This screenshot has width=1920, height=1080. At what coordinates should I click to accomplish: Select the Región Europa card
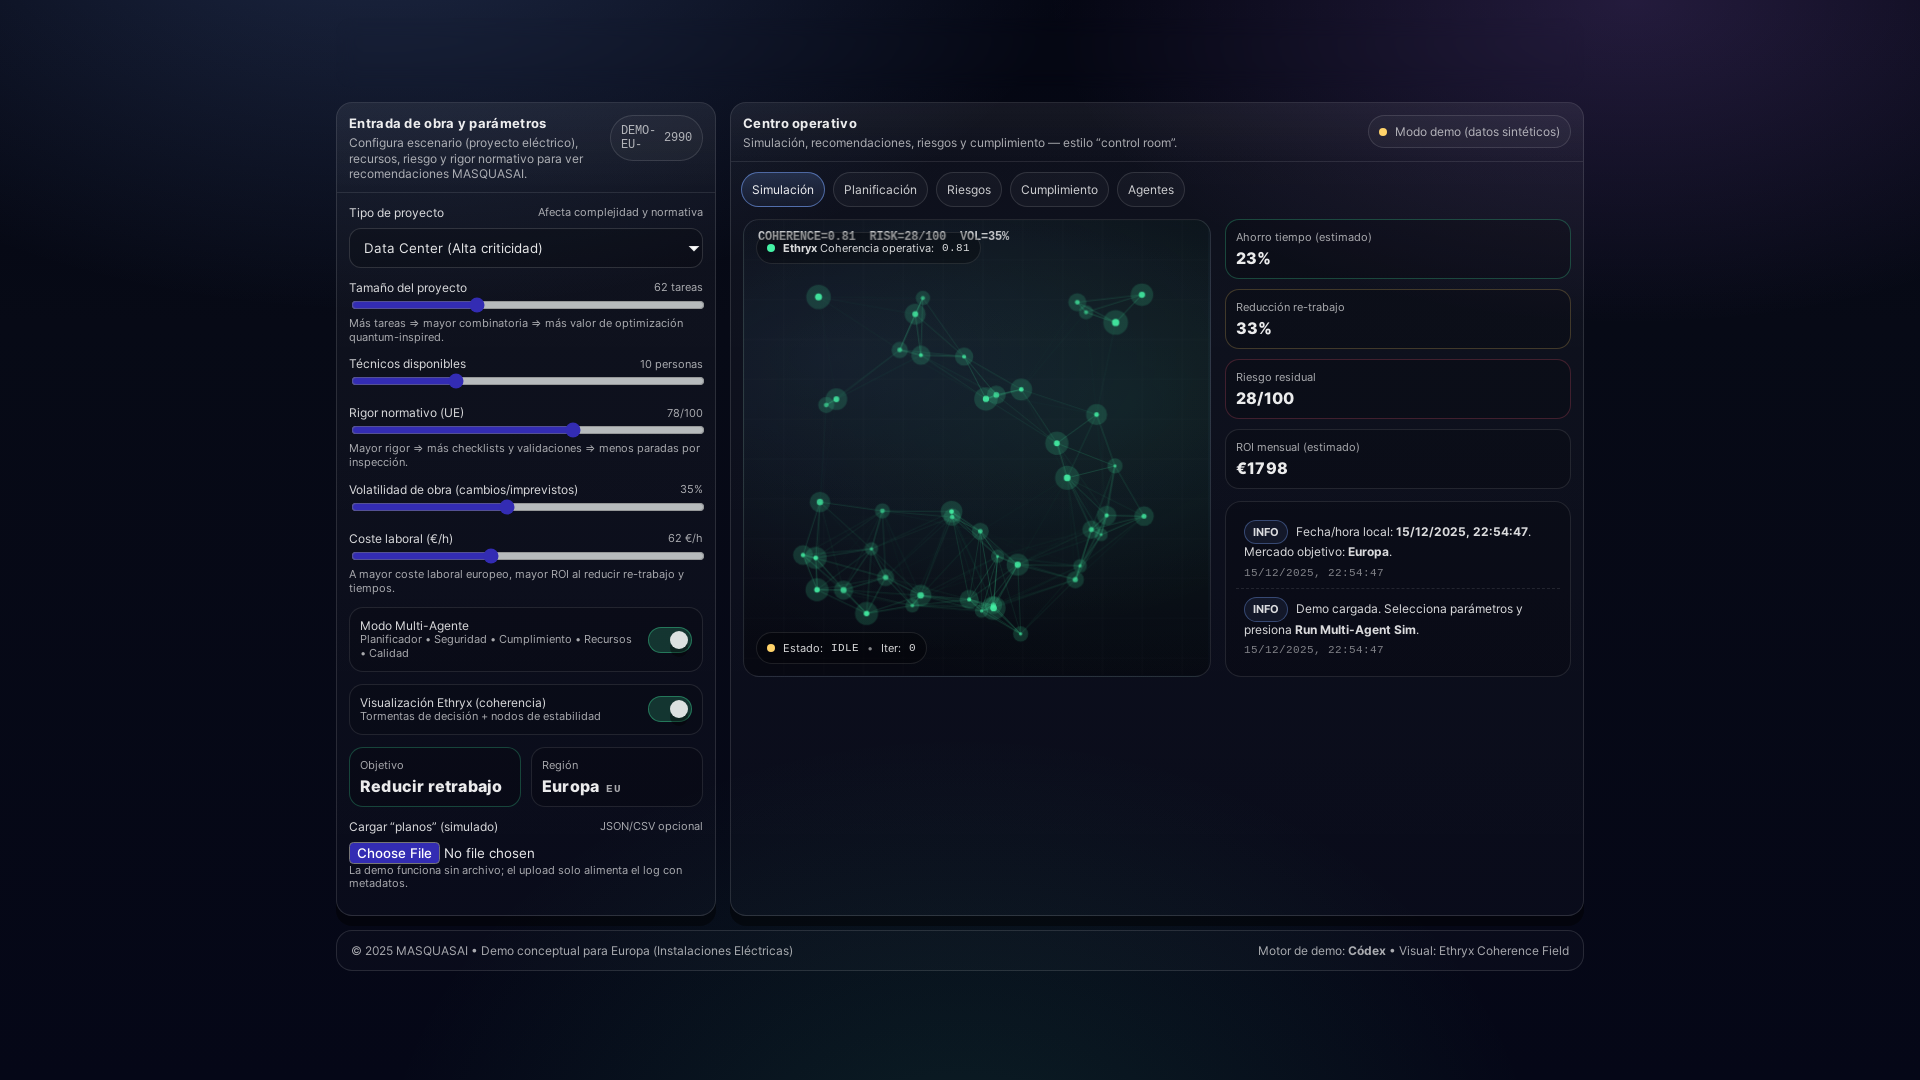pos(616,777)
